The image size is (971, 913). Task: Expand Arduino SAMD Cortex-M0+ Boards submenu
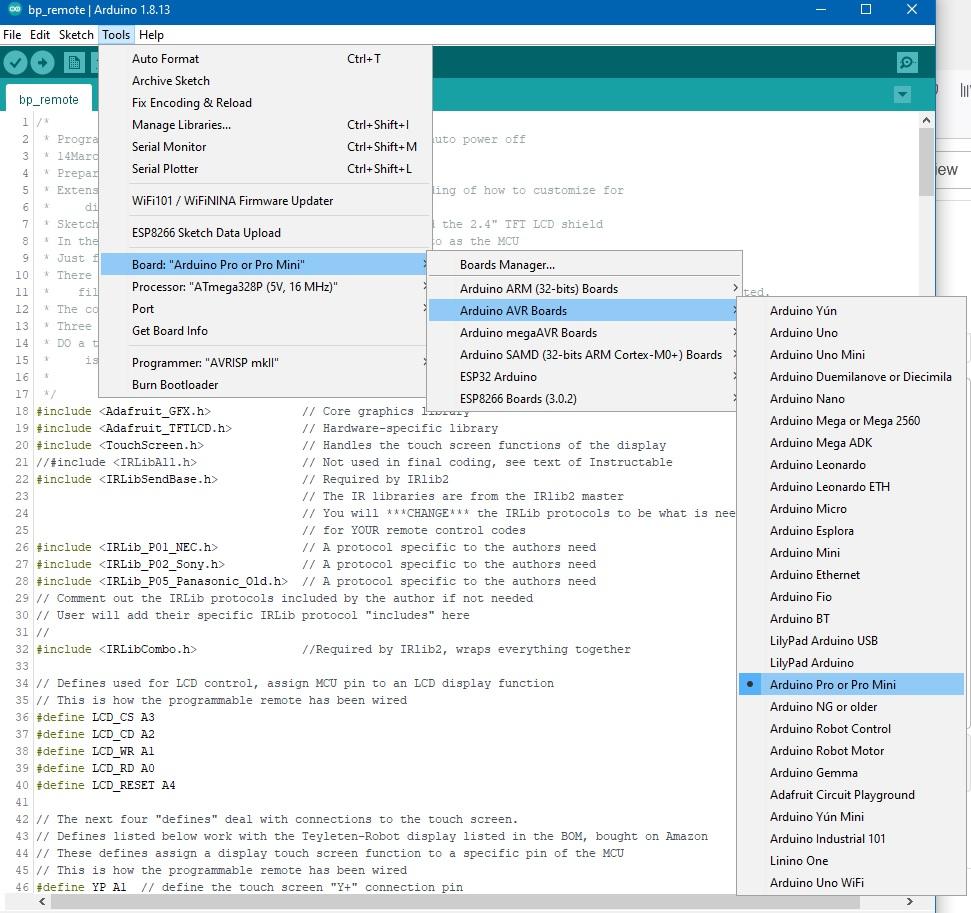(x=584, y=354)
